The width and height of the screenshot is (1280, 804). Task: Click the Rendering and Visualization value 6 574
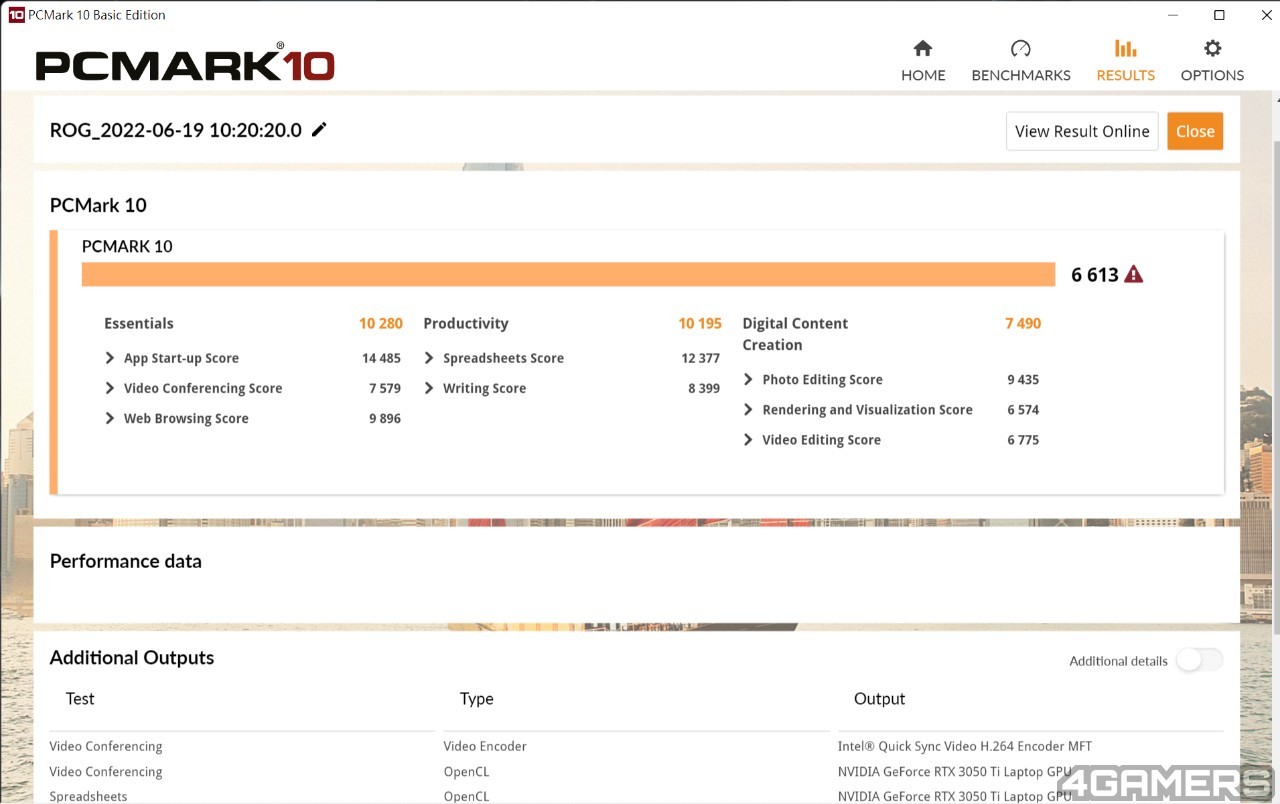point(1023,409)
